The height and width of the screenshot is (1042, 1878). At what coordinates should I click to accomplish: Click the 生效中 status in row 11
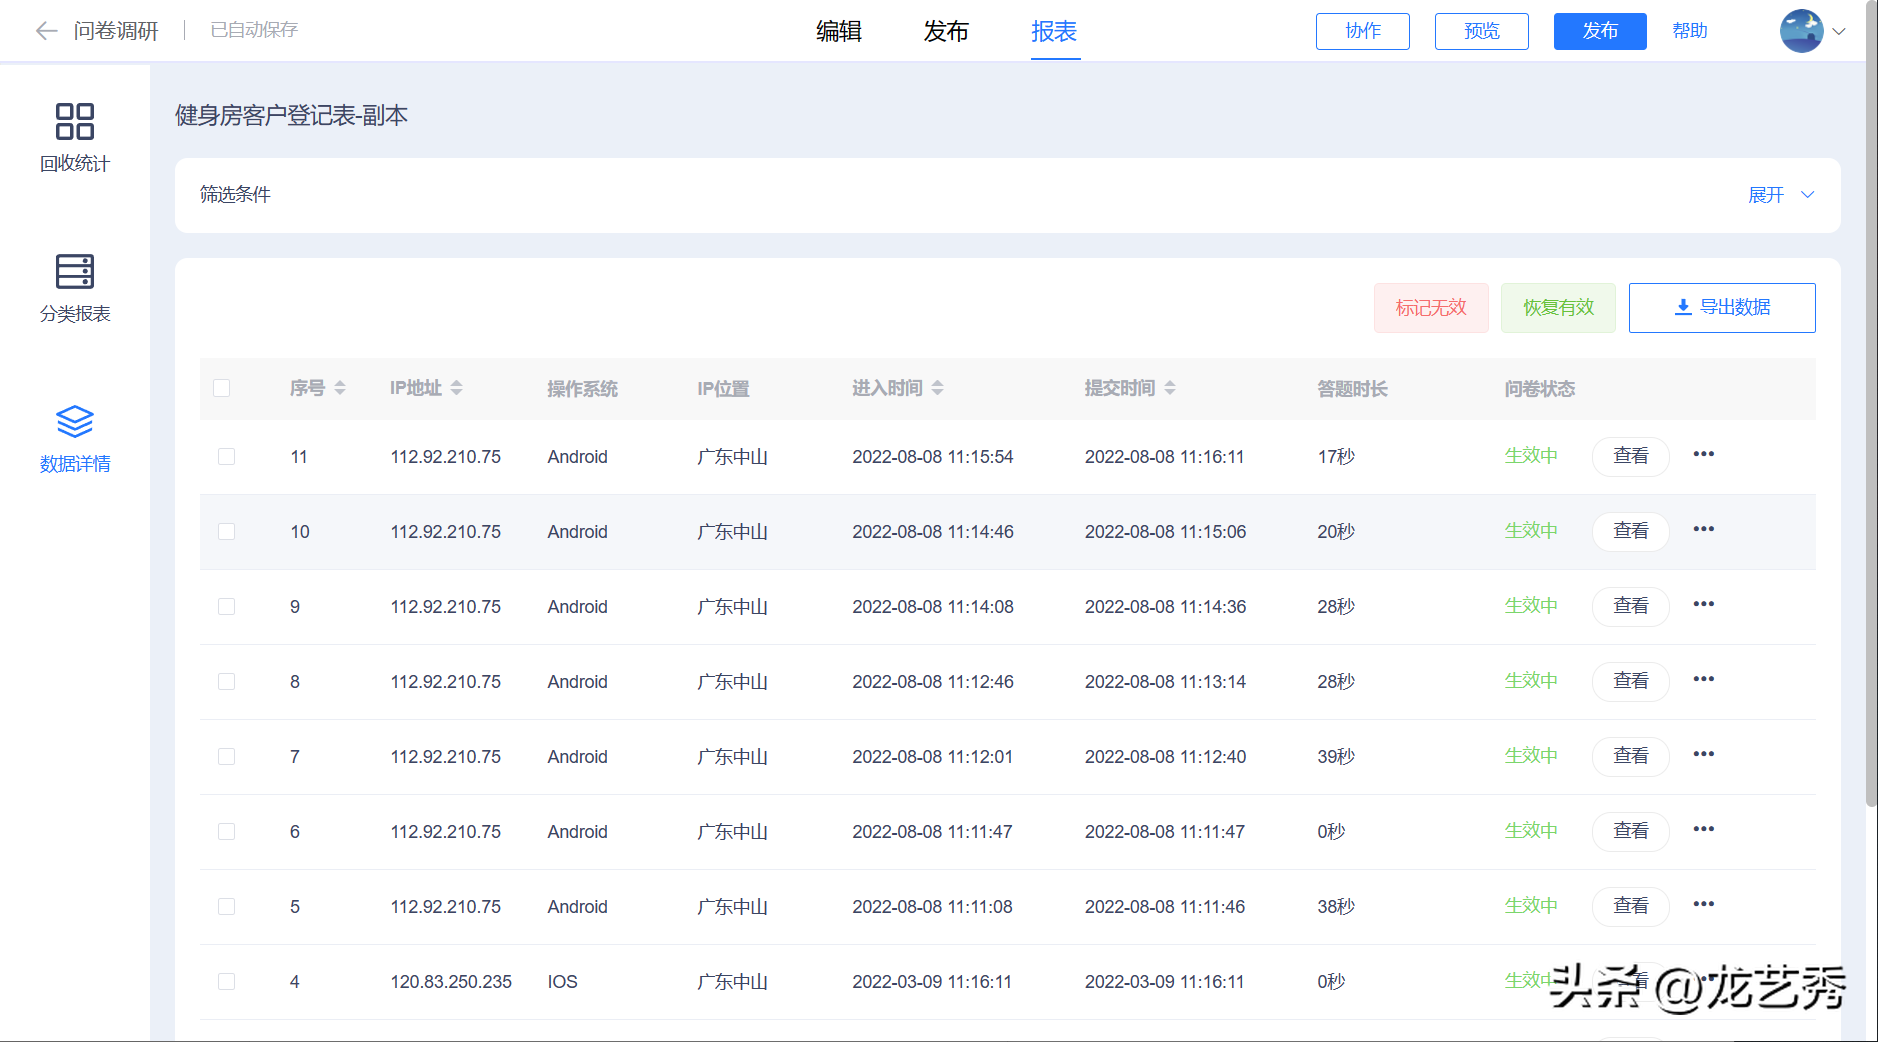click(x=1531, y=456)
